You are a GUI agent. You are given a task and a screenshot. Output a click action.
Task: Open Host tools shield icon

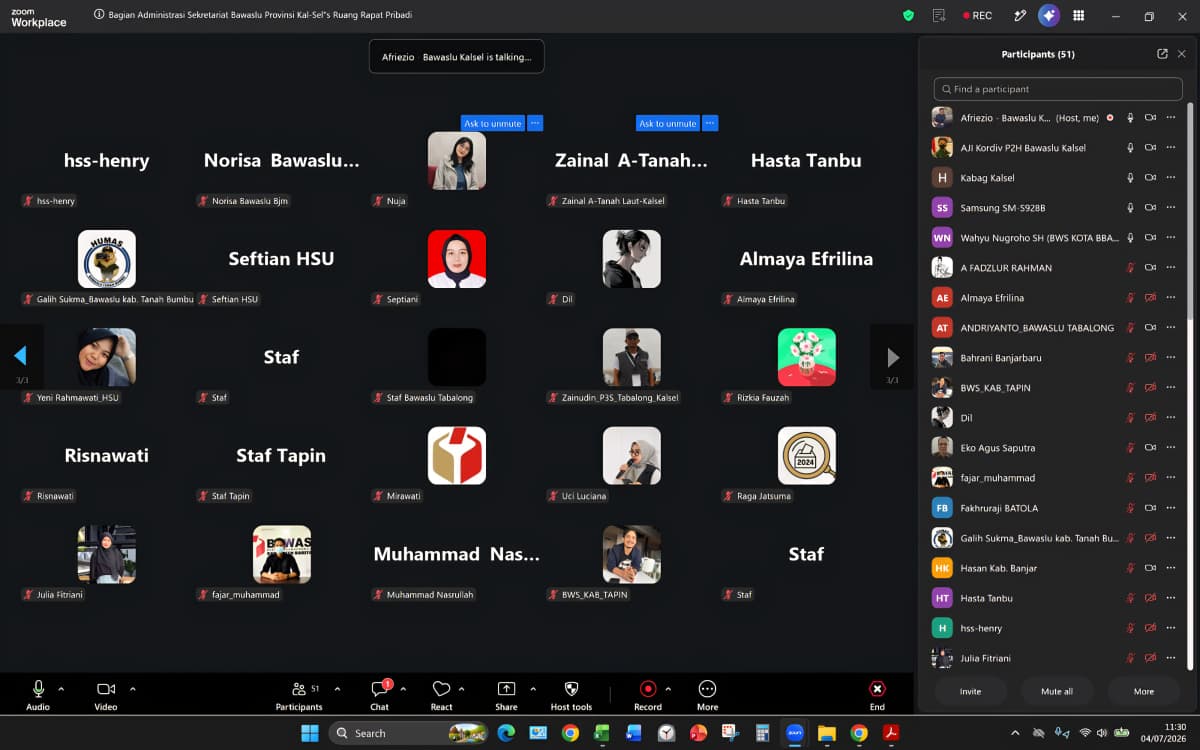[571, 689]
